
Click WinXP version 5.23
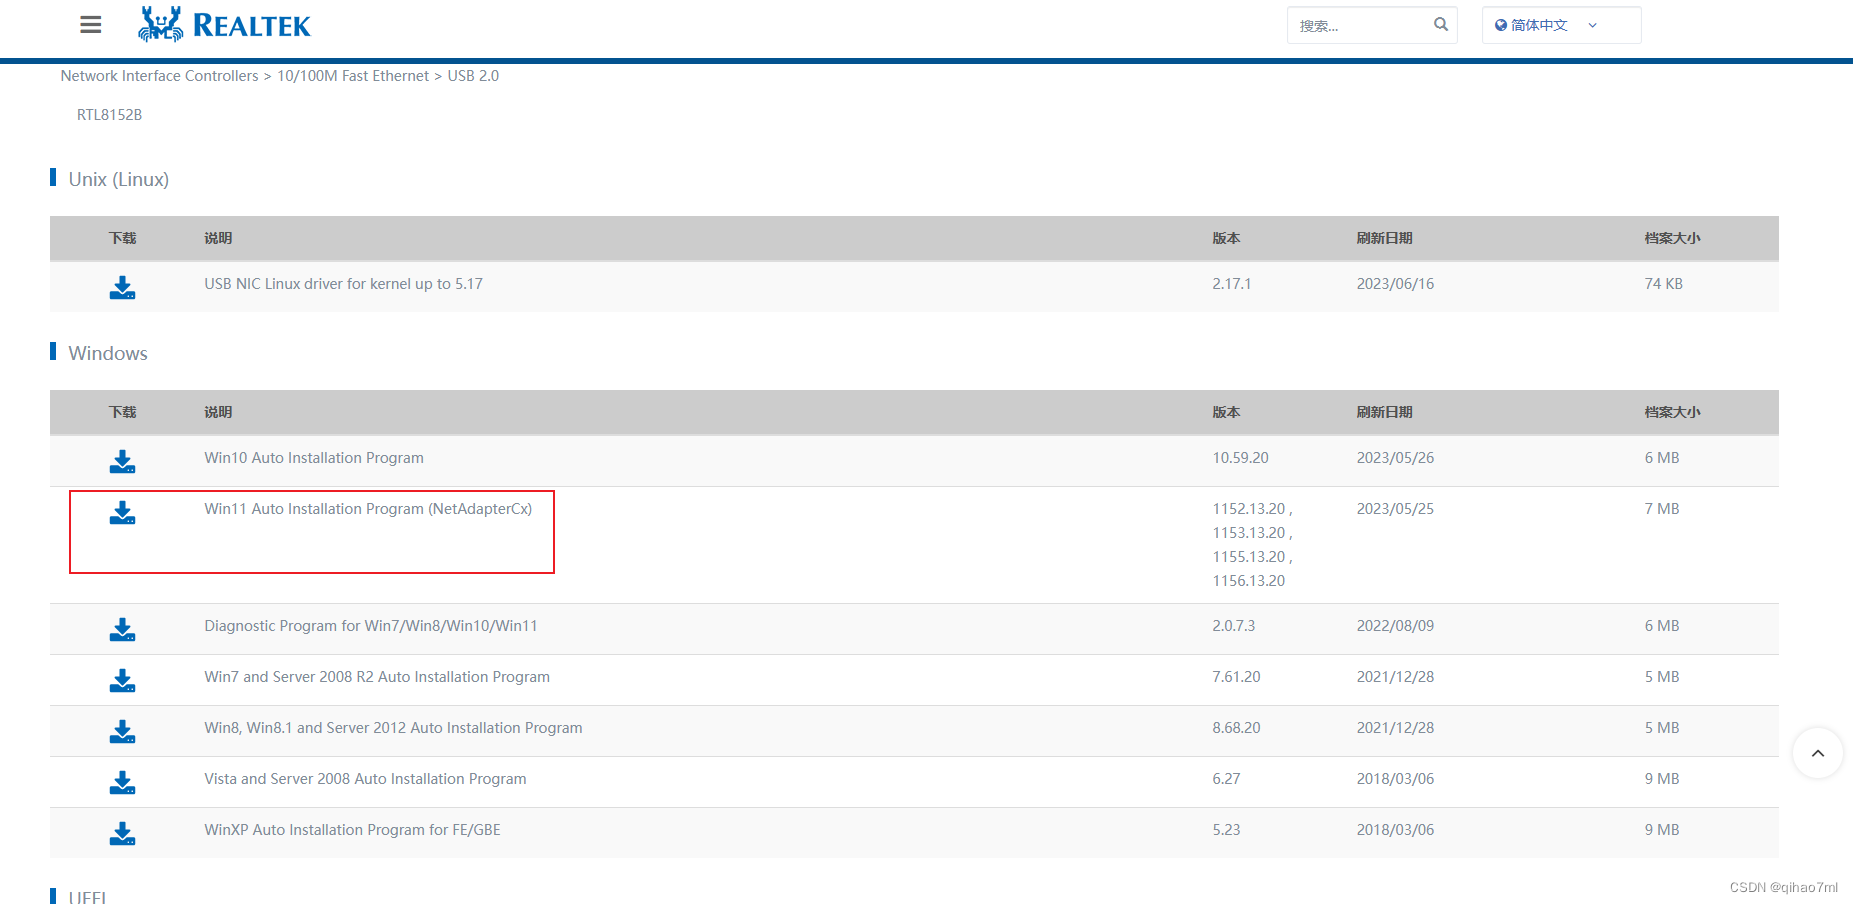(1226, 830)
